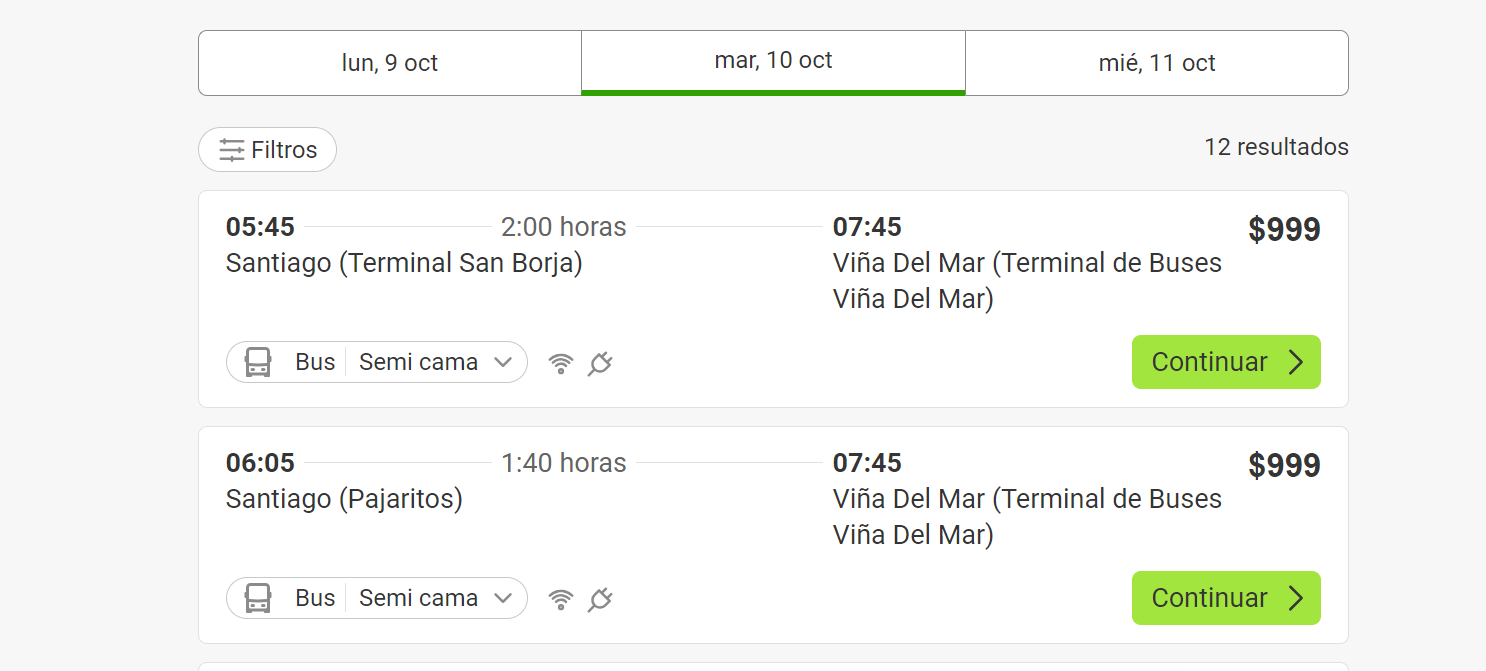The height and width of the screenshot is (671, 1486).
Task: Continue with the 06:05 Pajaritos trip
Action: [1225, 598]
